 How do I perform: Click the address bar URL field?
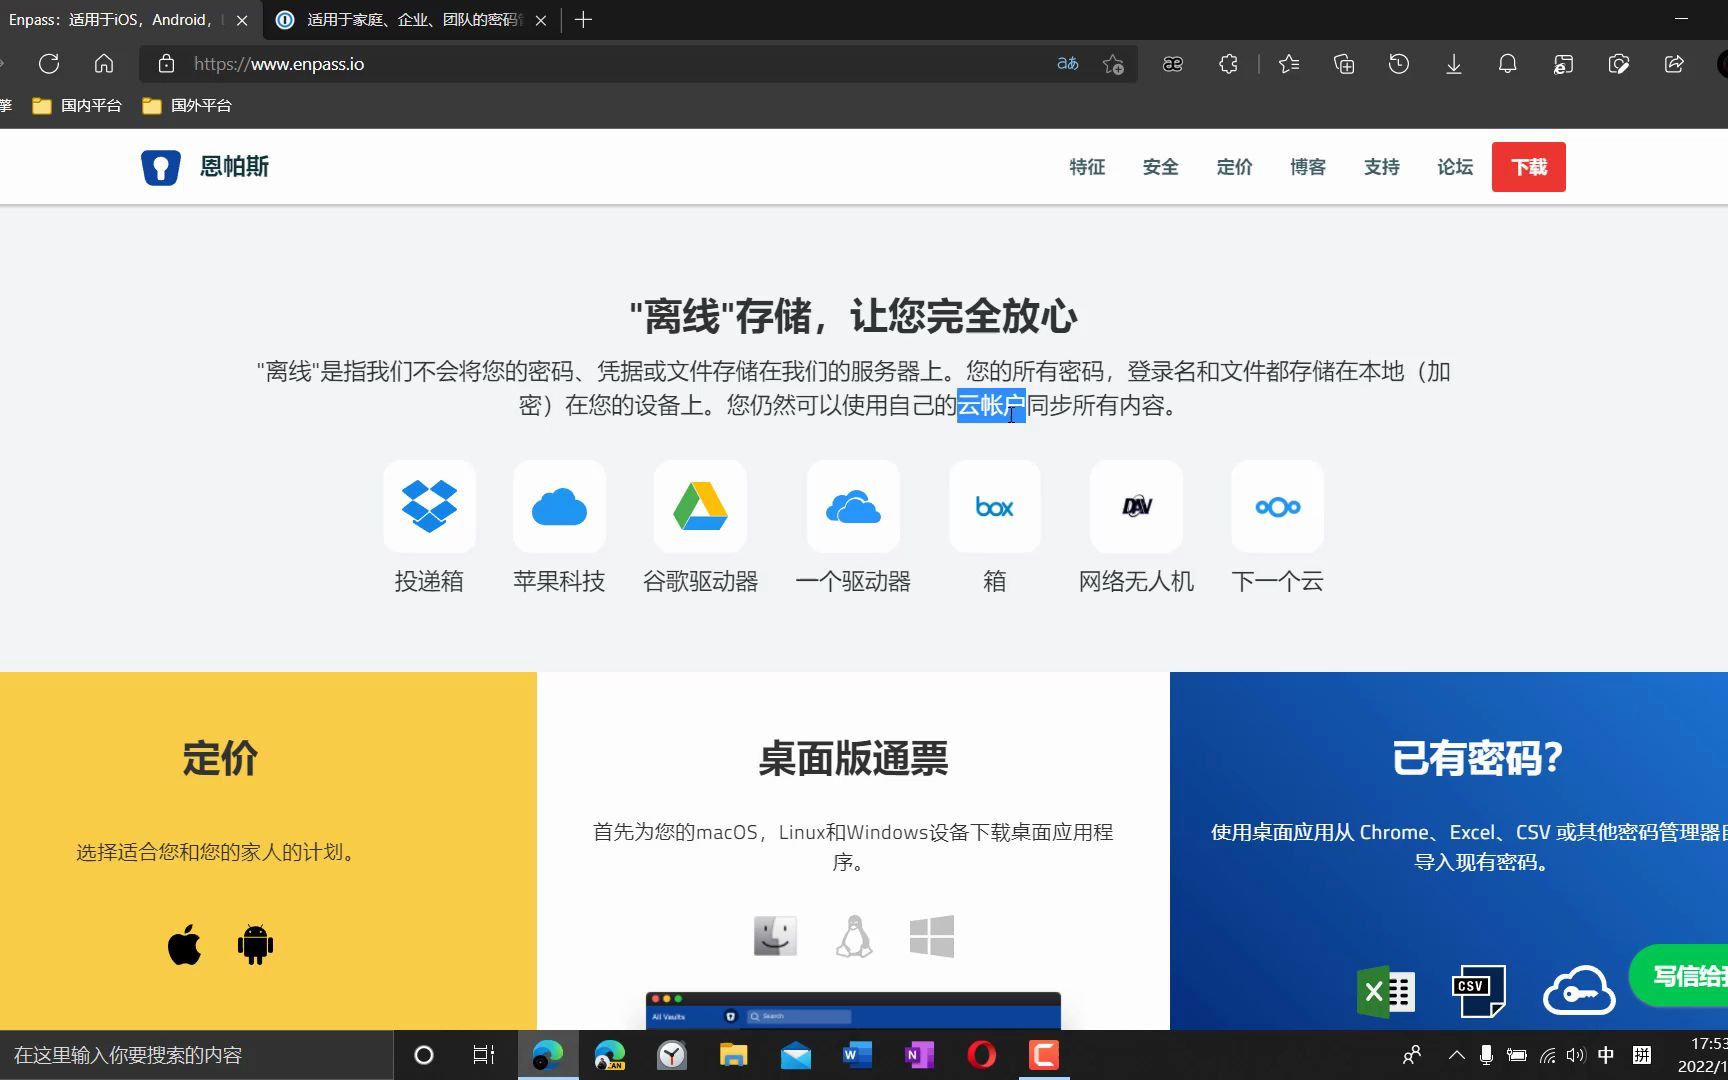point(600,64)
